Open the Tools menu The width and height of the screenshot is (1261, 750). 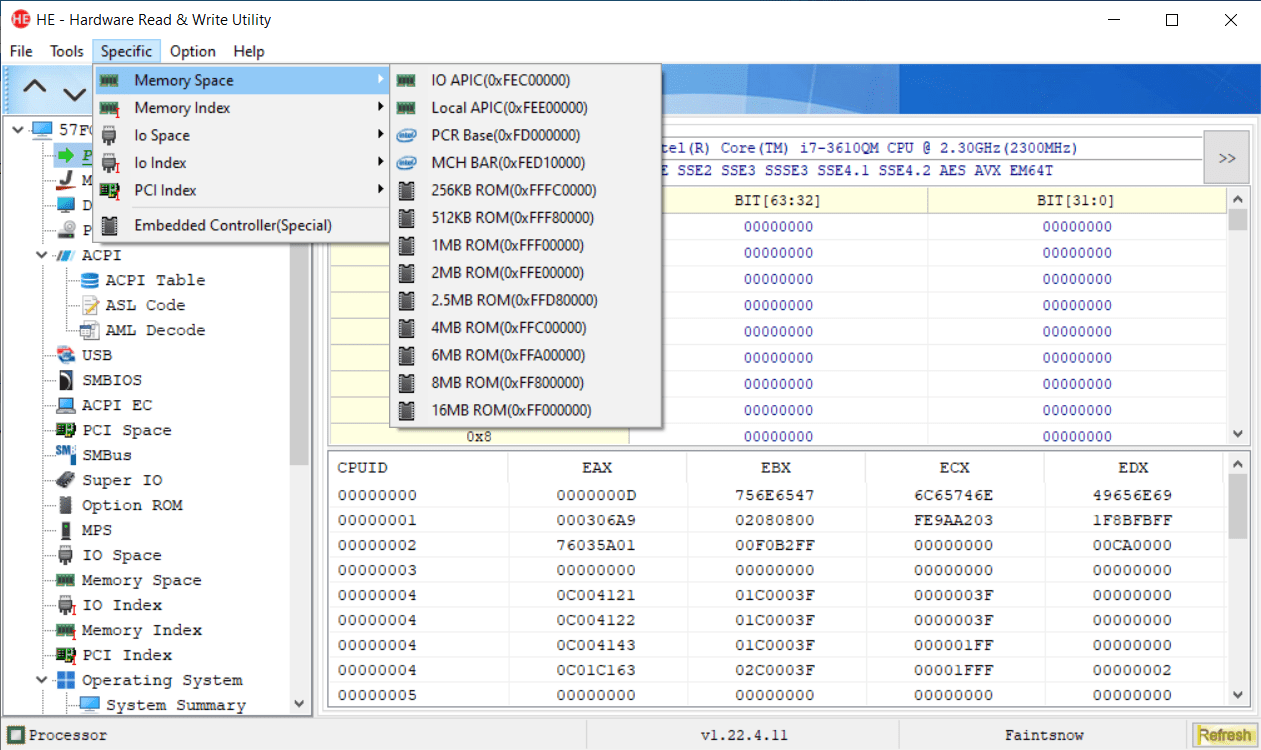point(67,51)
